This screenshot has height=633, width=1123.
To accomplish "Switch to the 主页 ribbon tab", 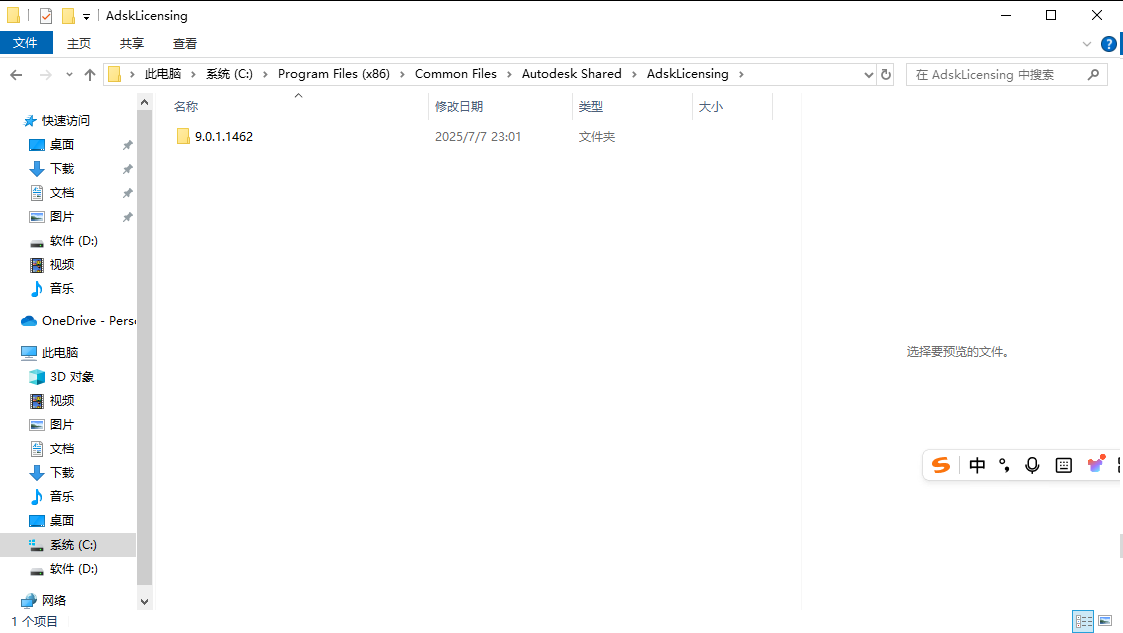I will click(x=79, y=44).
